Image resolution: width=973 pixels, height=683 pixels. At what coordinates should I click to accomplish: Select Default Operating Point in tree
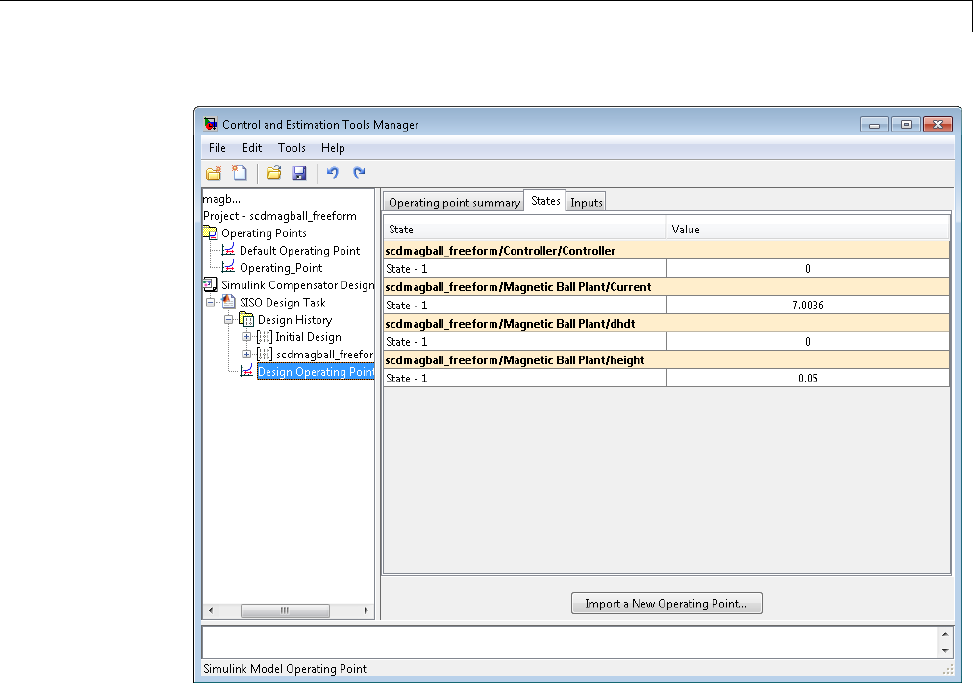pos(299,251)
